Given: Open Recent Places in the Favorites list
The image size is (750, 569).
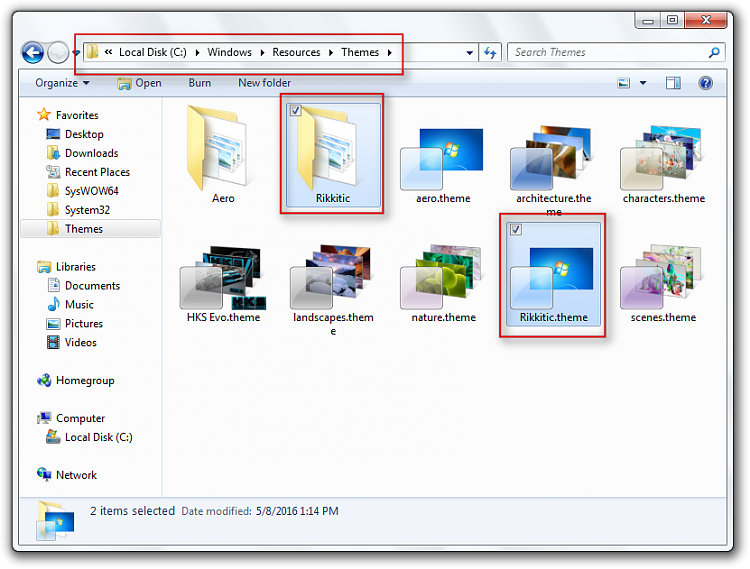Looking at the screenshot, I should click(88, 172).
